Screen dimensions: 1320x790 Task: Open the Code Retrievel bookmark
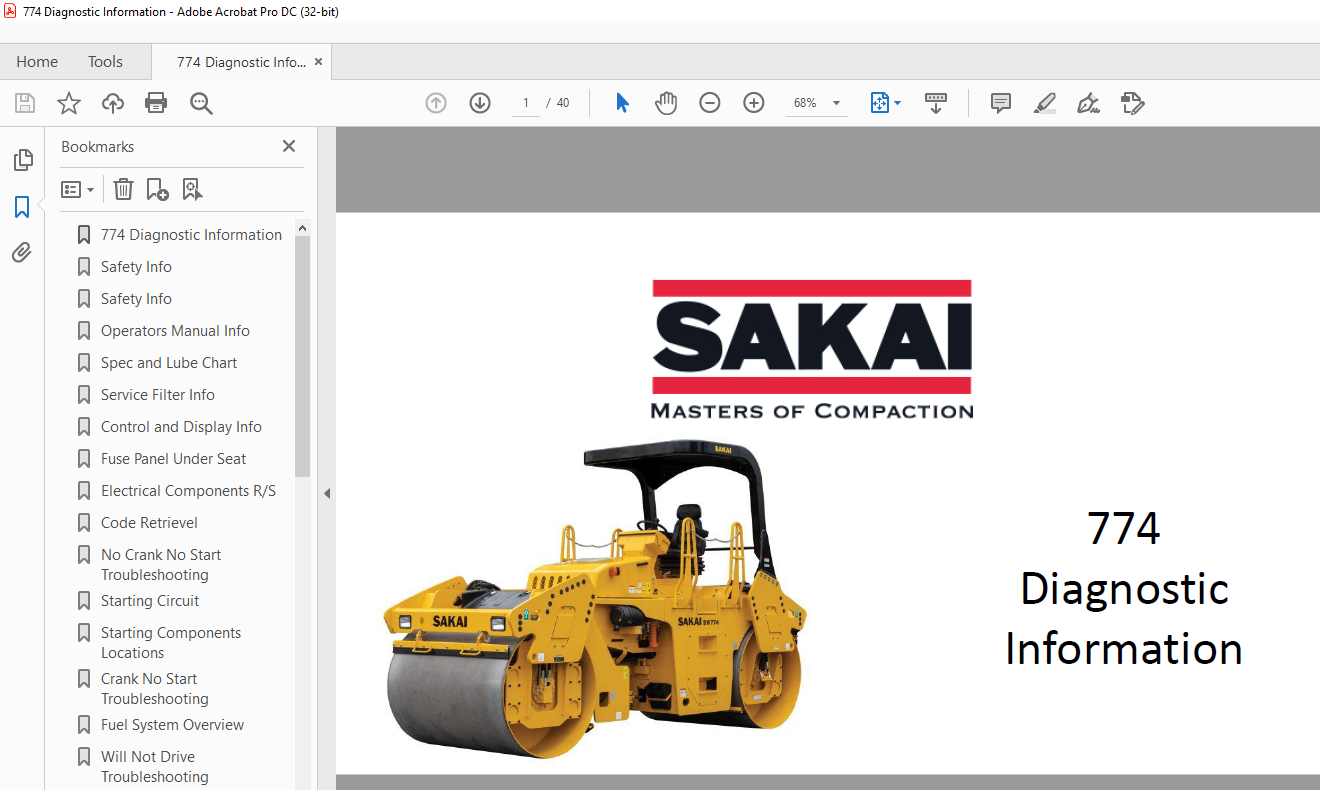coord(149,523)
